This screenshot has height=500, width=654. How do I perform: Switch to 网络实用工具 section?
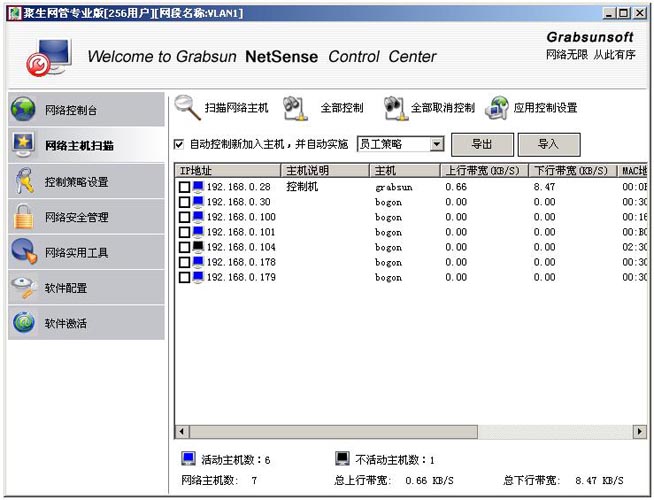point(86,252)
